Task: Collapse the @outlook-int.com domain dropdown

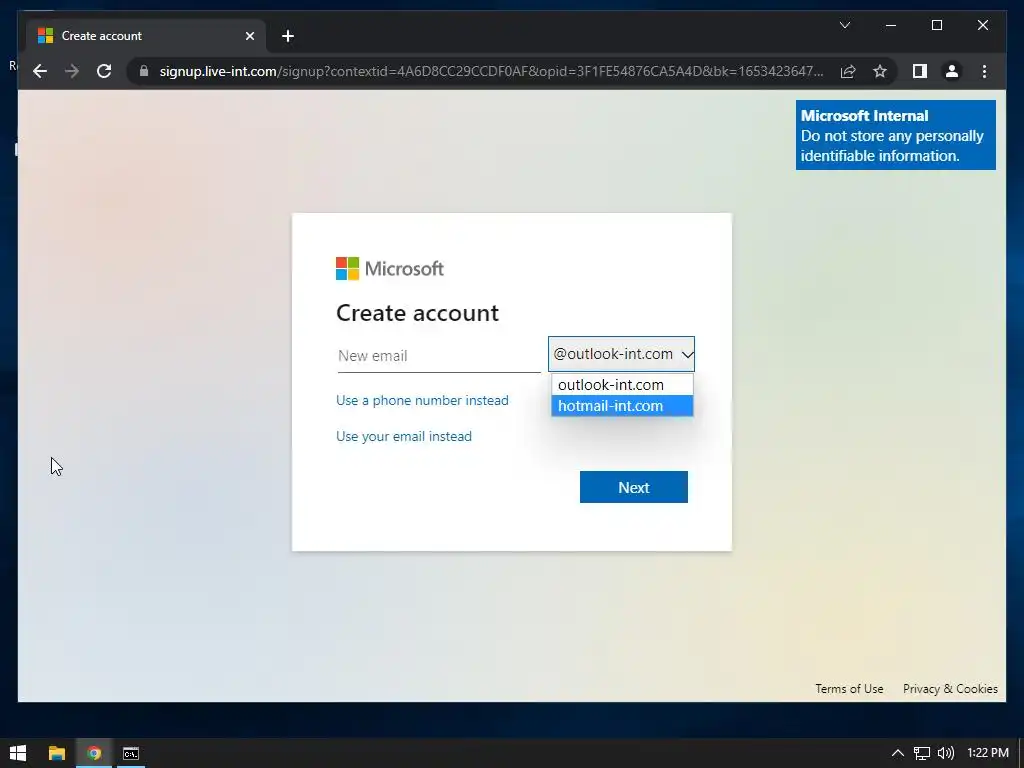Action: coord(621,354)
